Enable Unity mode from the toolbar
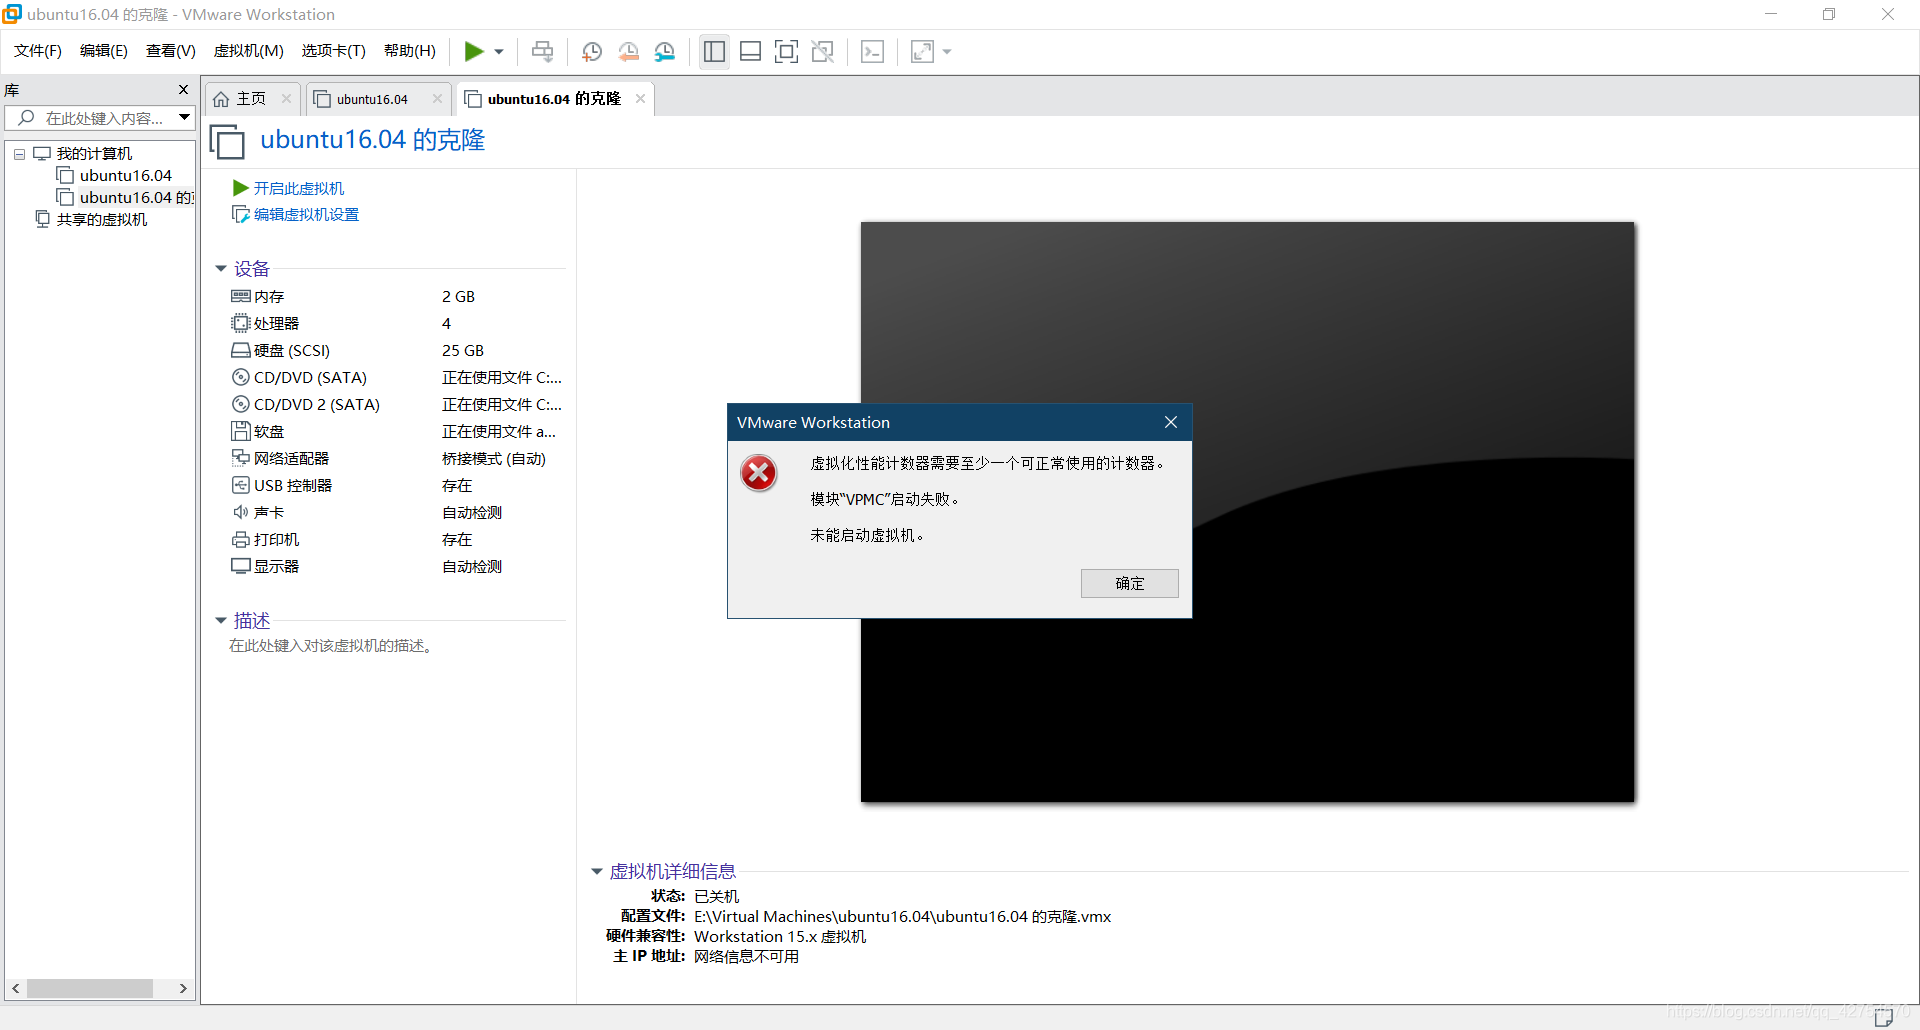This screenshot has width=1920, height=1030. (x=823, y=51)
